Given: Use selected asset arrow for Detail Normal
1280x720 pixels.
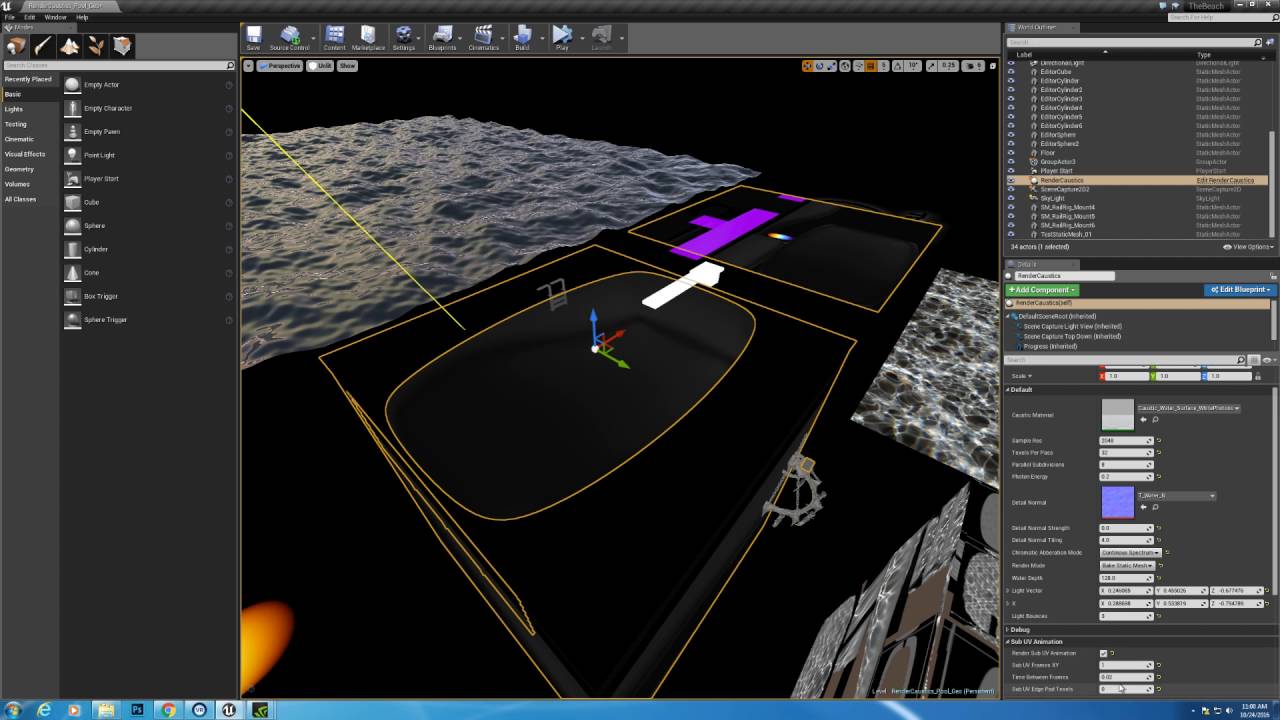Looking at the screenshot, I should click(x=1143, y=507).
